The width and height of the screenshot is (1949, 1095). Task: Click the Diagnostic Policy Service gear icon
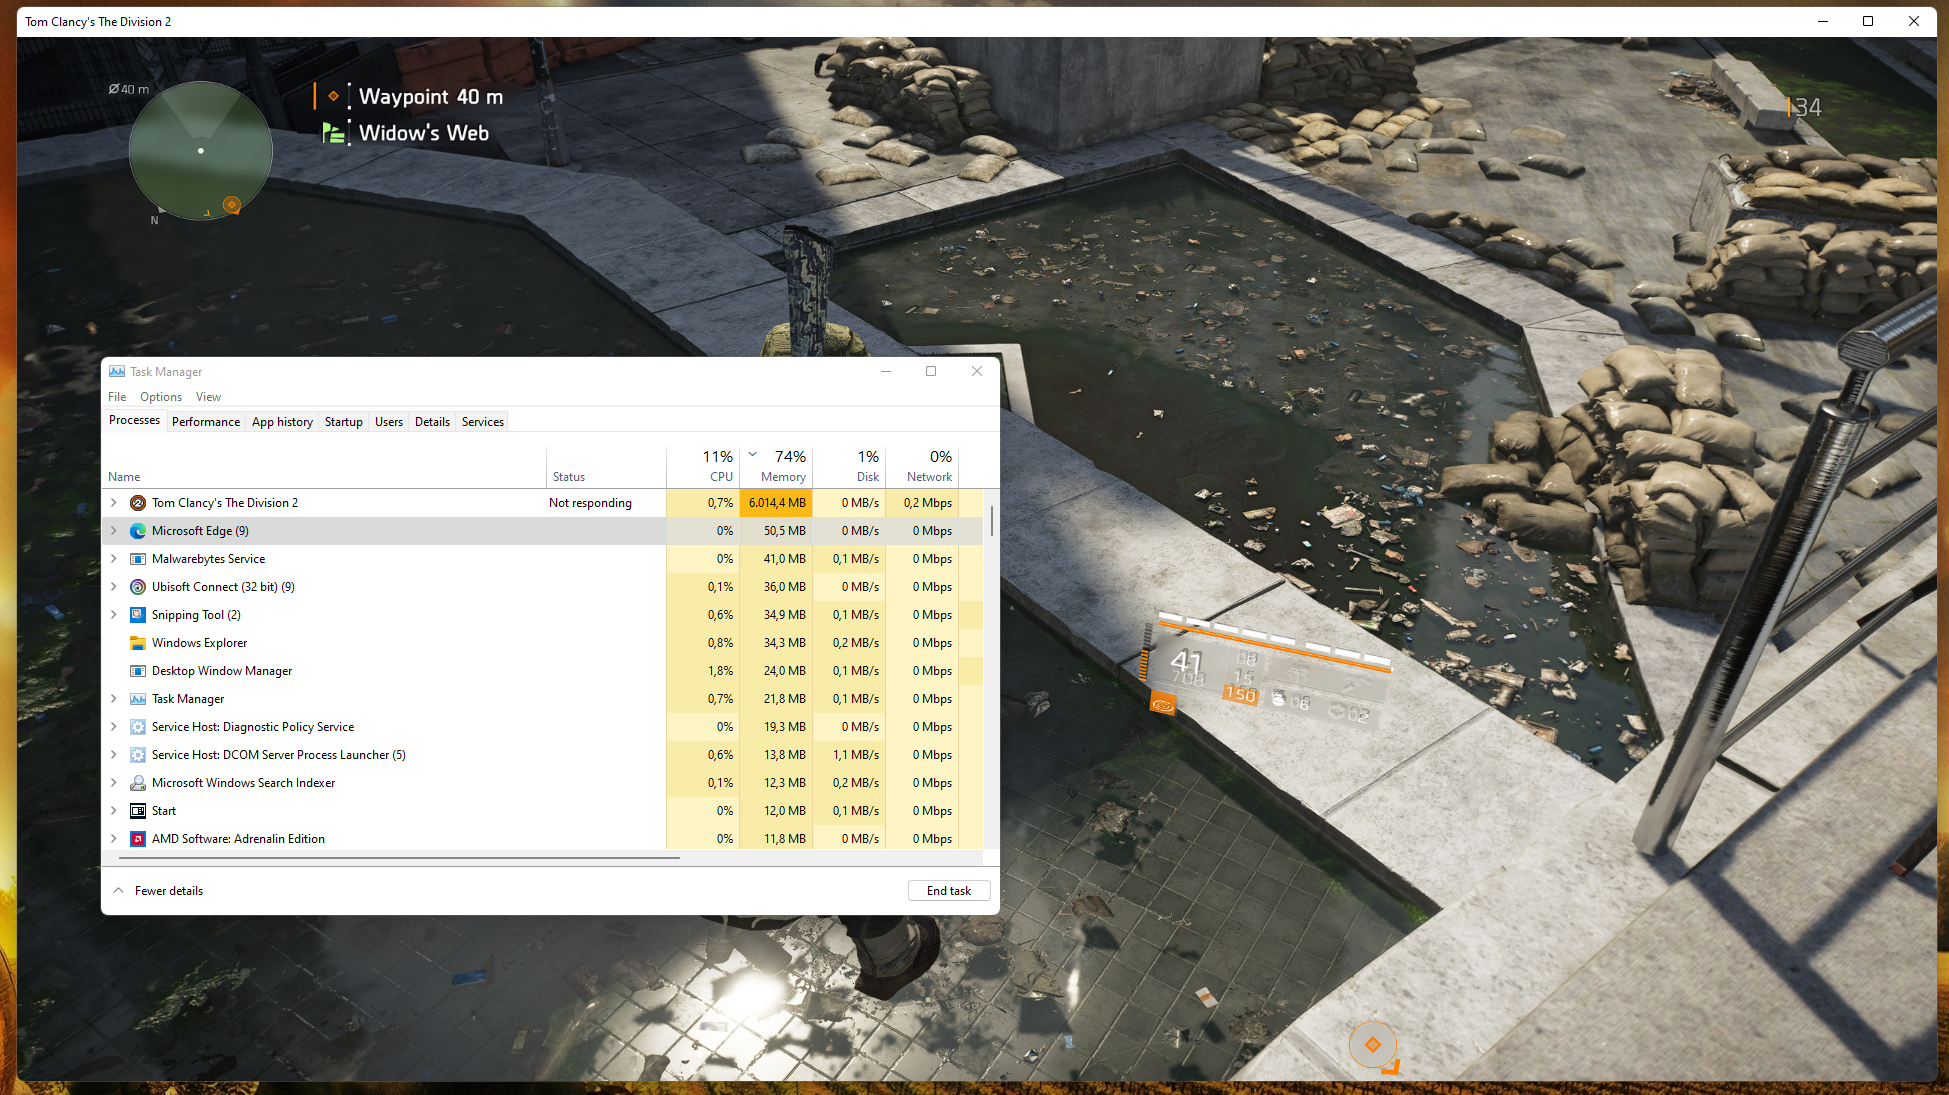[138, 727]
